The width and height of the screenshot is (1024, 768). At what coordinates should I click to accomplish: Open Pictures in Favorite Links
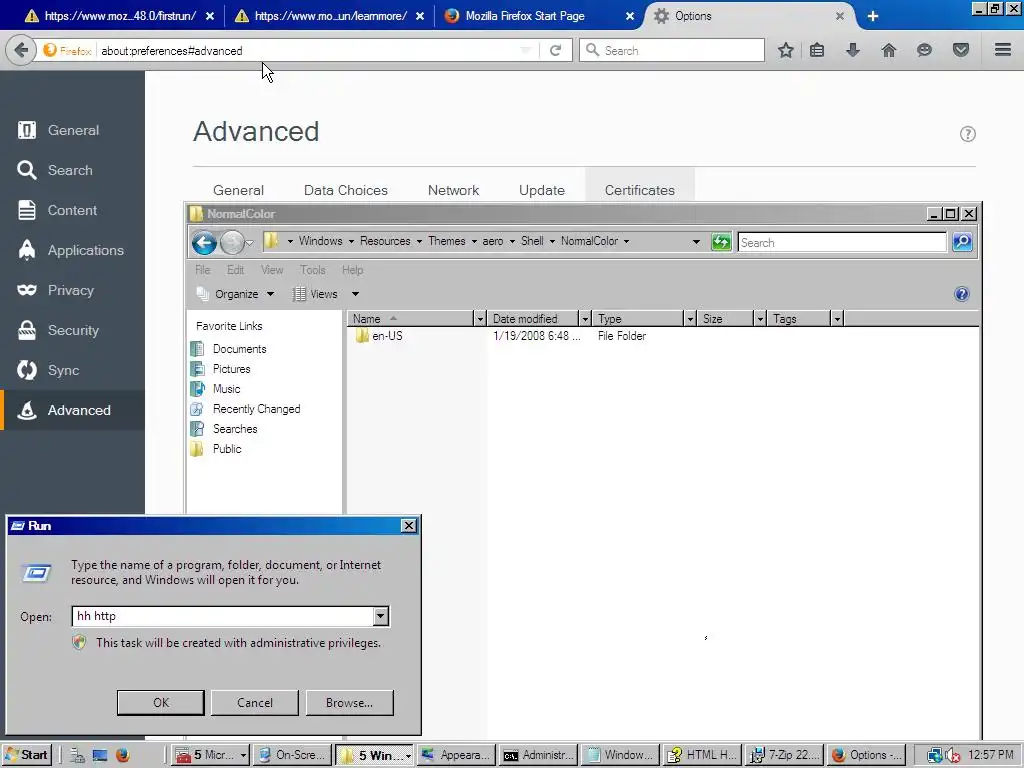(231, 369)
